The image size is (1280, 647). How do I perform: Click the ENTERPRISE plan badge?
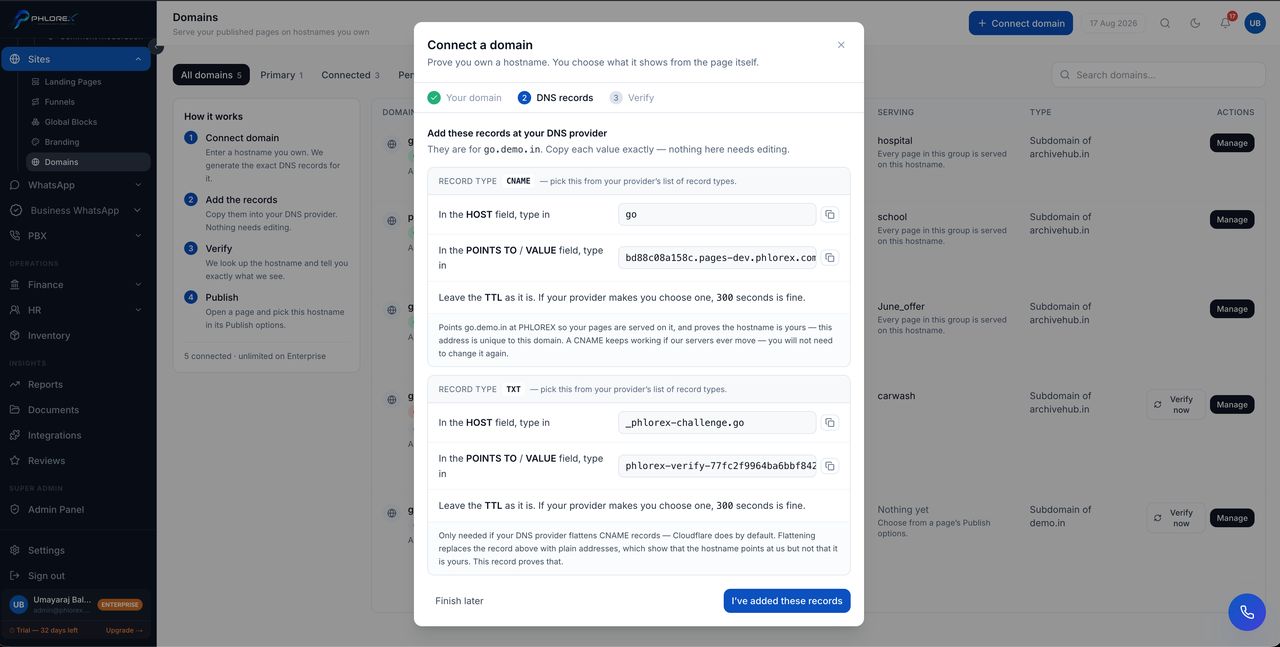120,605
